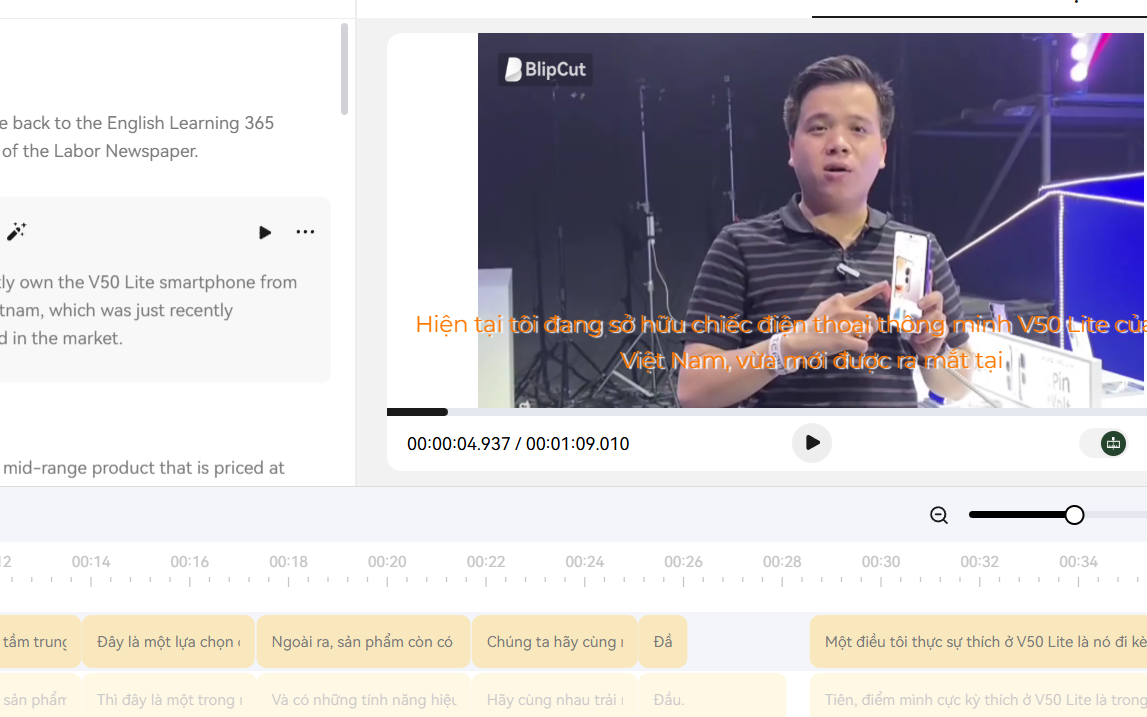Jump to the 00:28 timeline mark
The image size is (1147, 717).
click(782, 562)
